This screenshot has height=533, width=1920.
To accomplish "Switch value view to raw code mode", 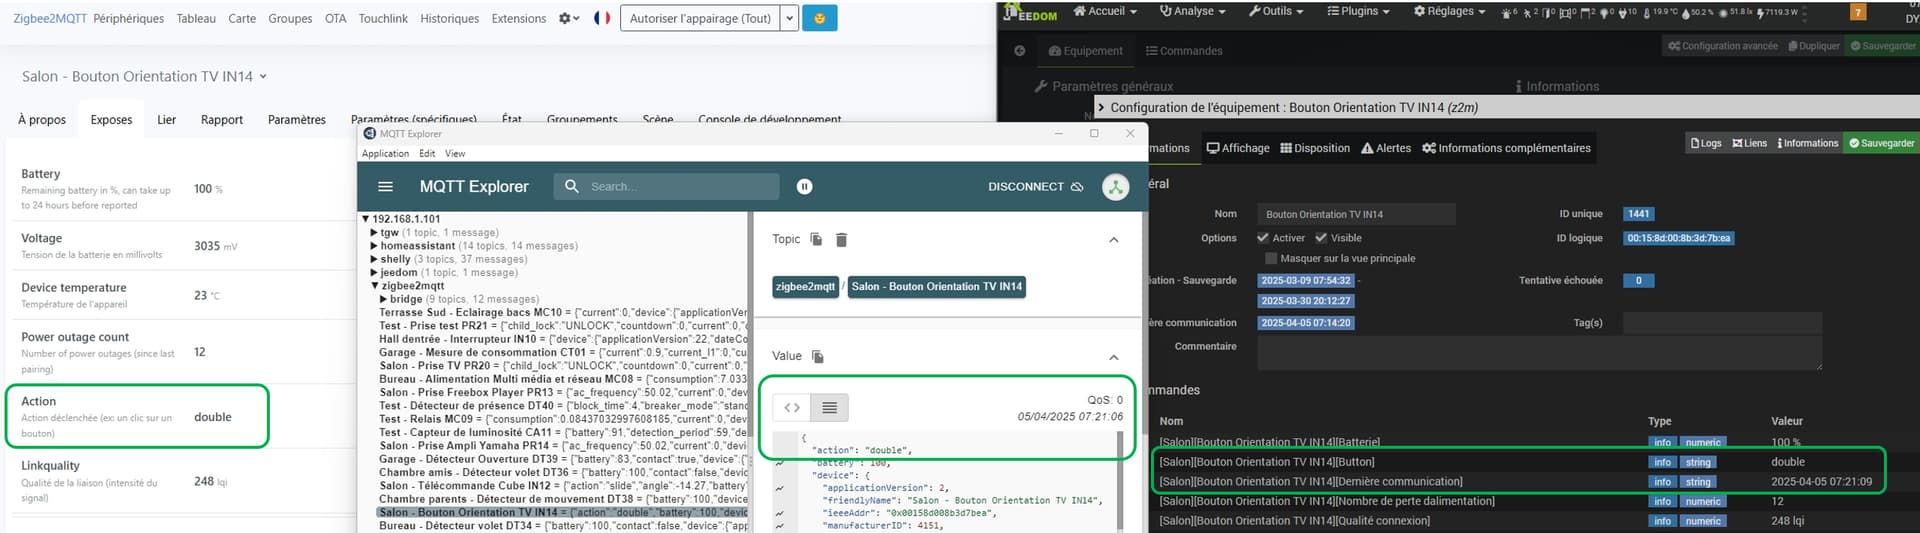I will point(792,408).
